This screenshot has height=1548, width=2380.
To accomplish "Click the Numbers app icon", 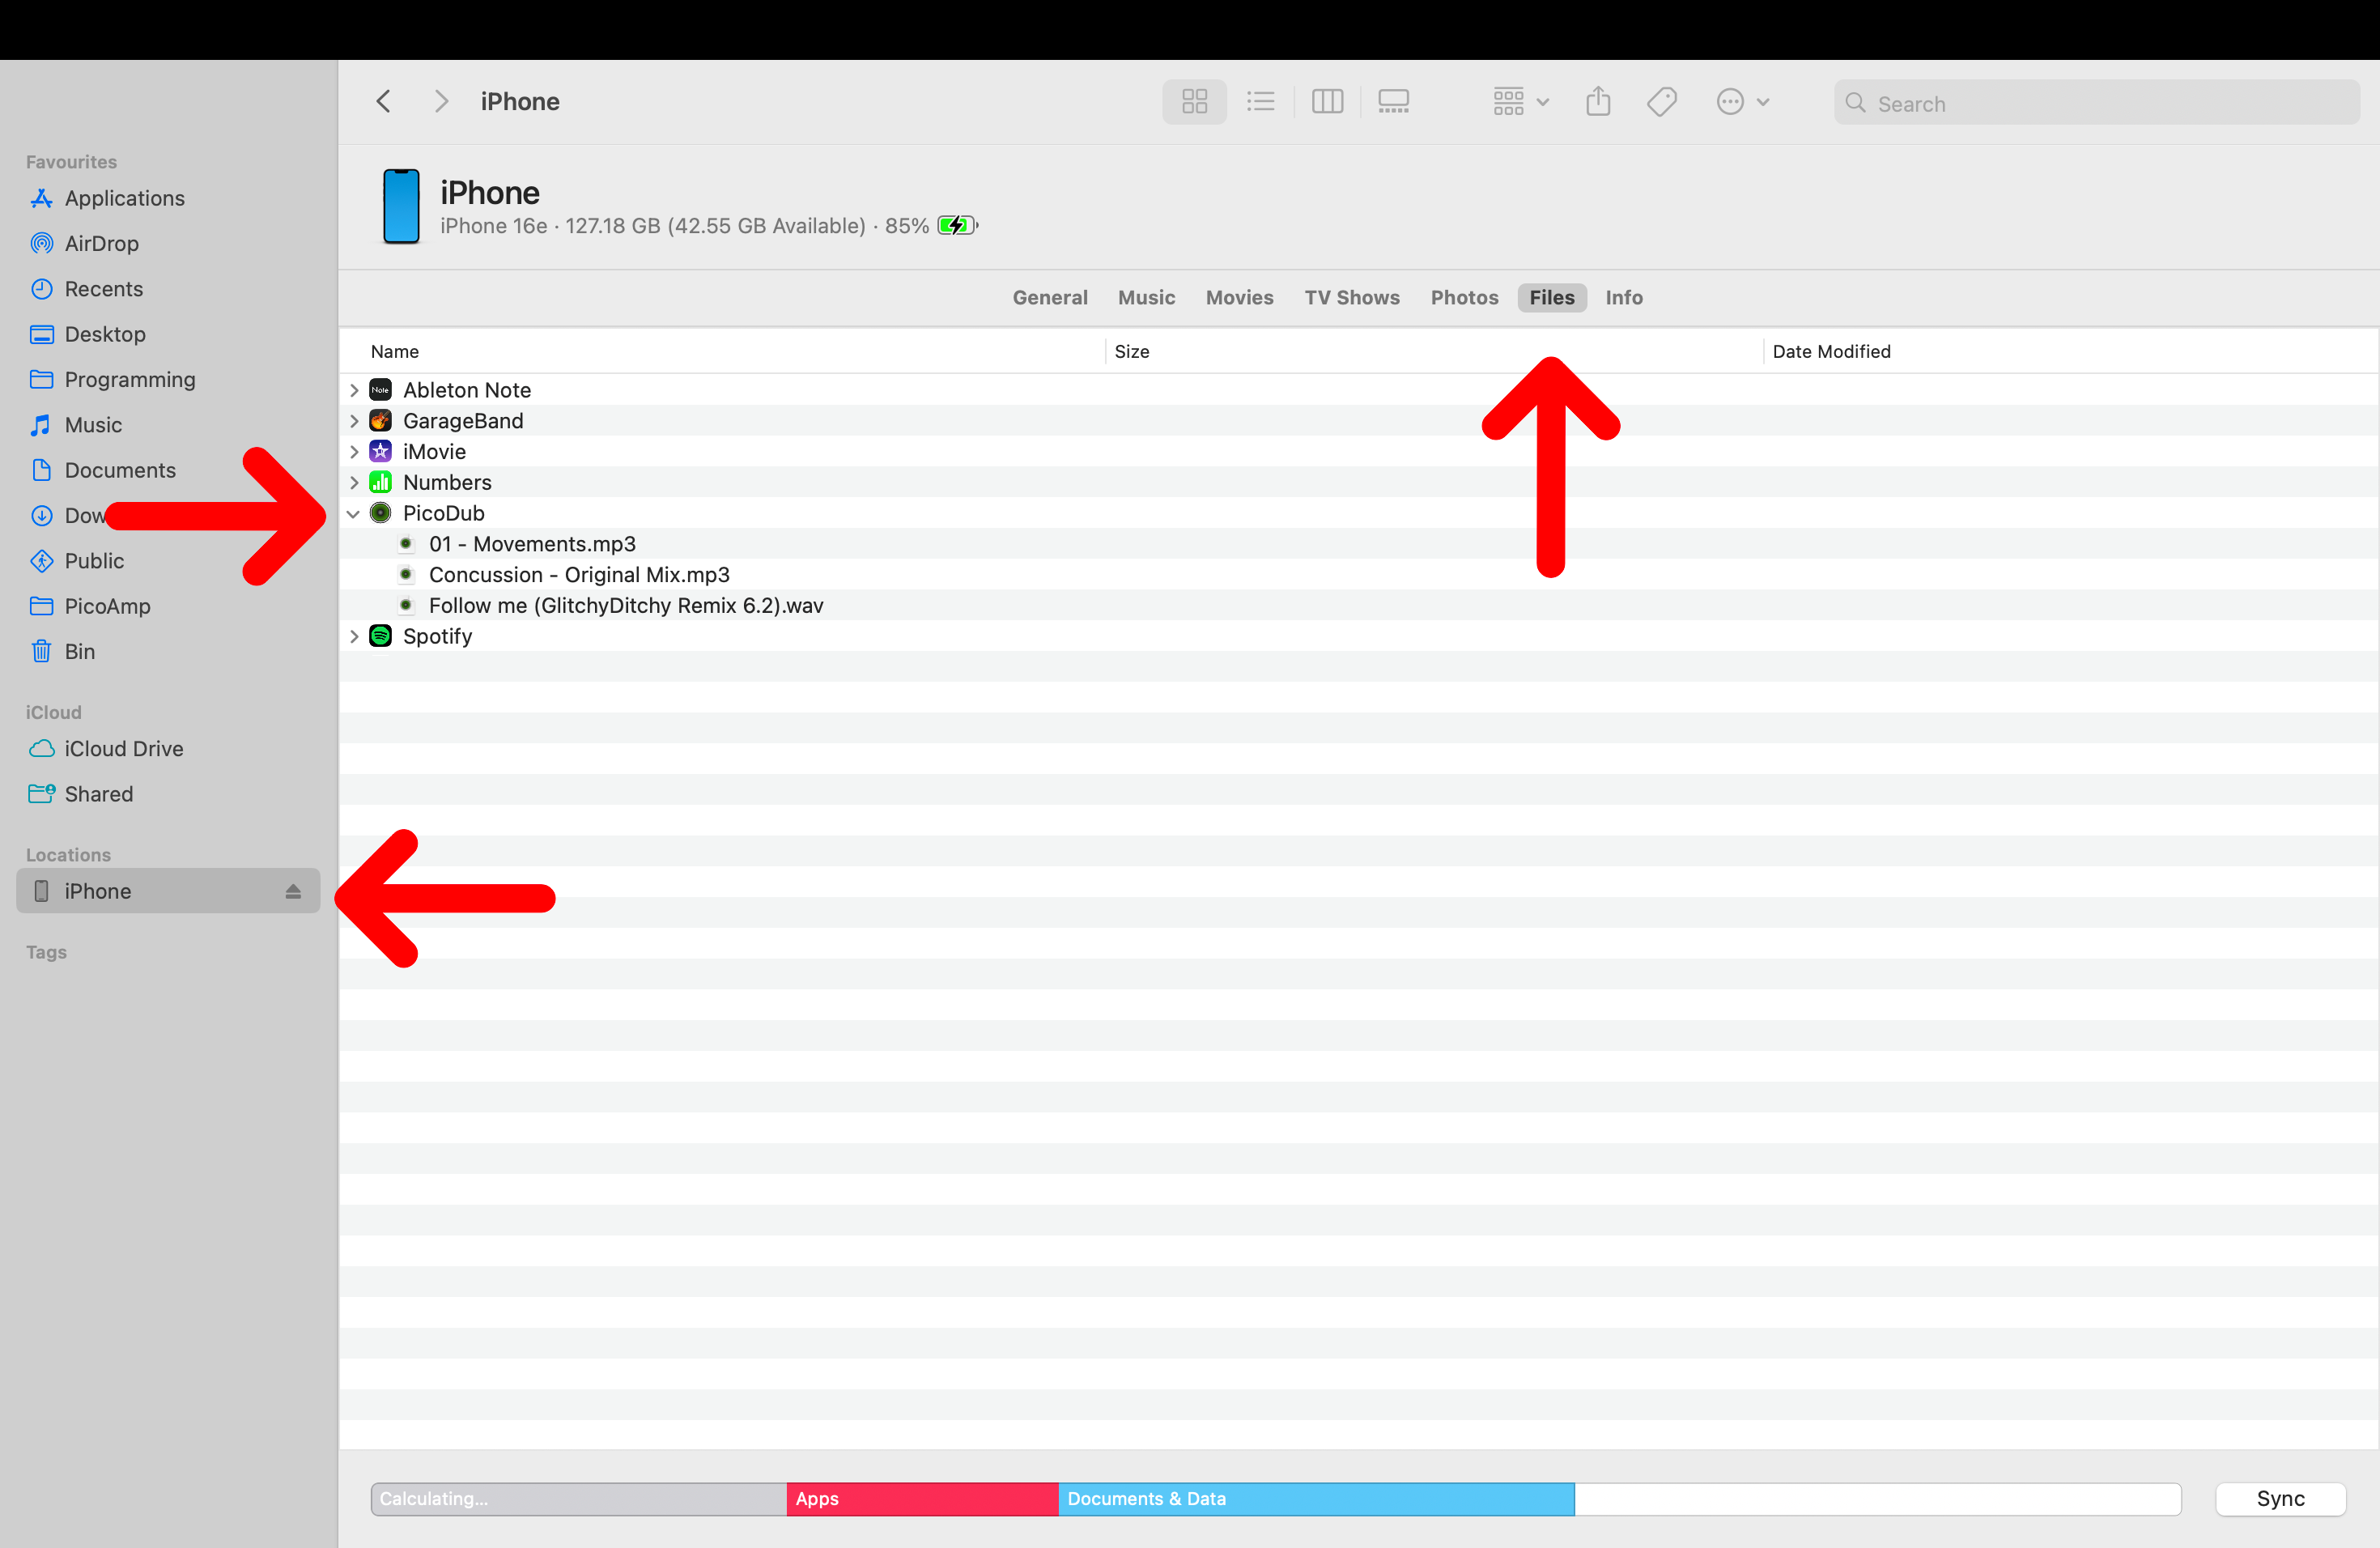I will 380,483.
